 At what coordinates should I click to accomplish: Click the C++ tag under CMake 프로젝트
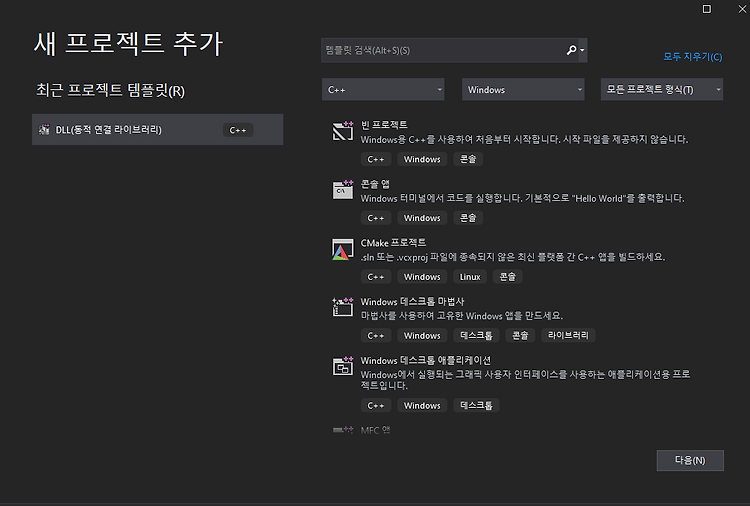375,276
